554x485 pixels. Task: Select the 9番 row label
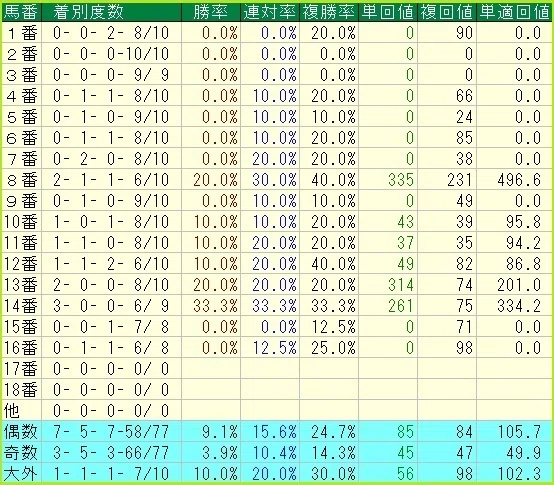click(x=22, y=201)
